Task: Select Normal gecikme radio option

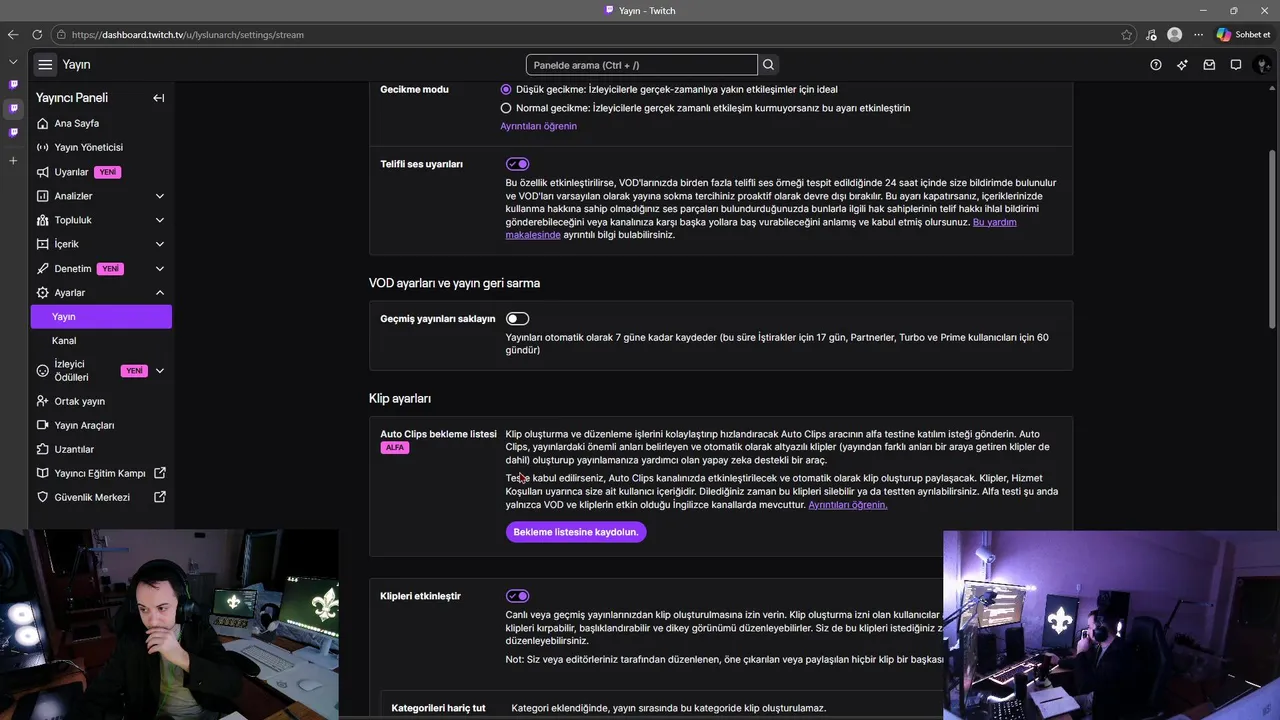Action: [x=506, y=108]
